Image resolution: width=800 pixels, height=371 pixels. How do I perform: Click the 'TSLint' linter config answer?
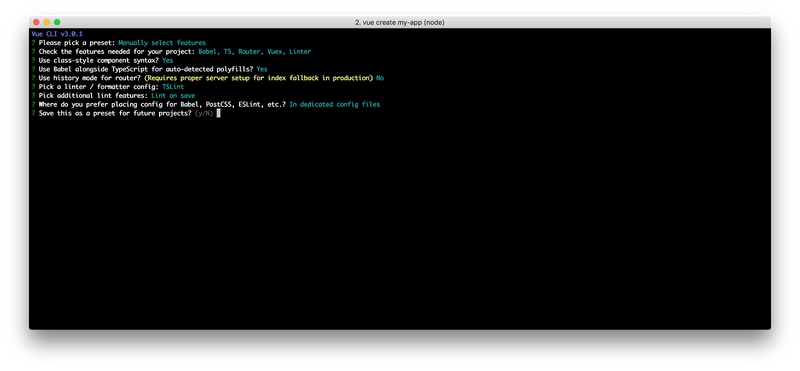(x=173, y=87)
